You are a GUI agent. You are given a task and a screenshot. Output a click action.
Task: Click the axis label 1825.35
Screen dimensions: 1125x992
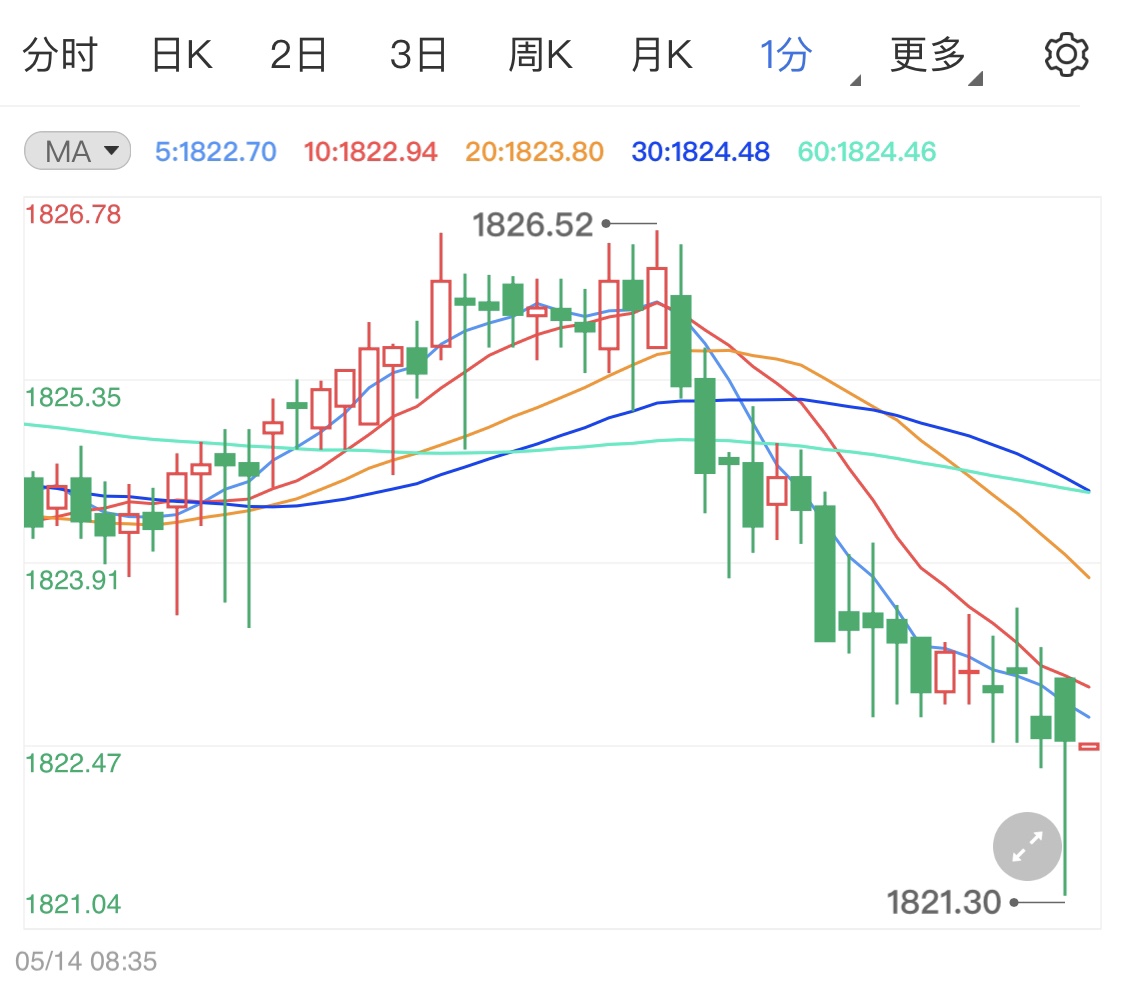pyautogui.click(x=73, y=397)
